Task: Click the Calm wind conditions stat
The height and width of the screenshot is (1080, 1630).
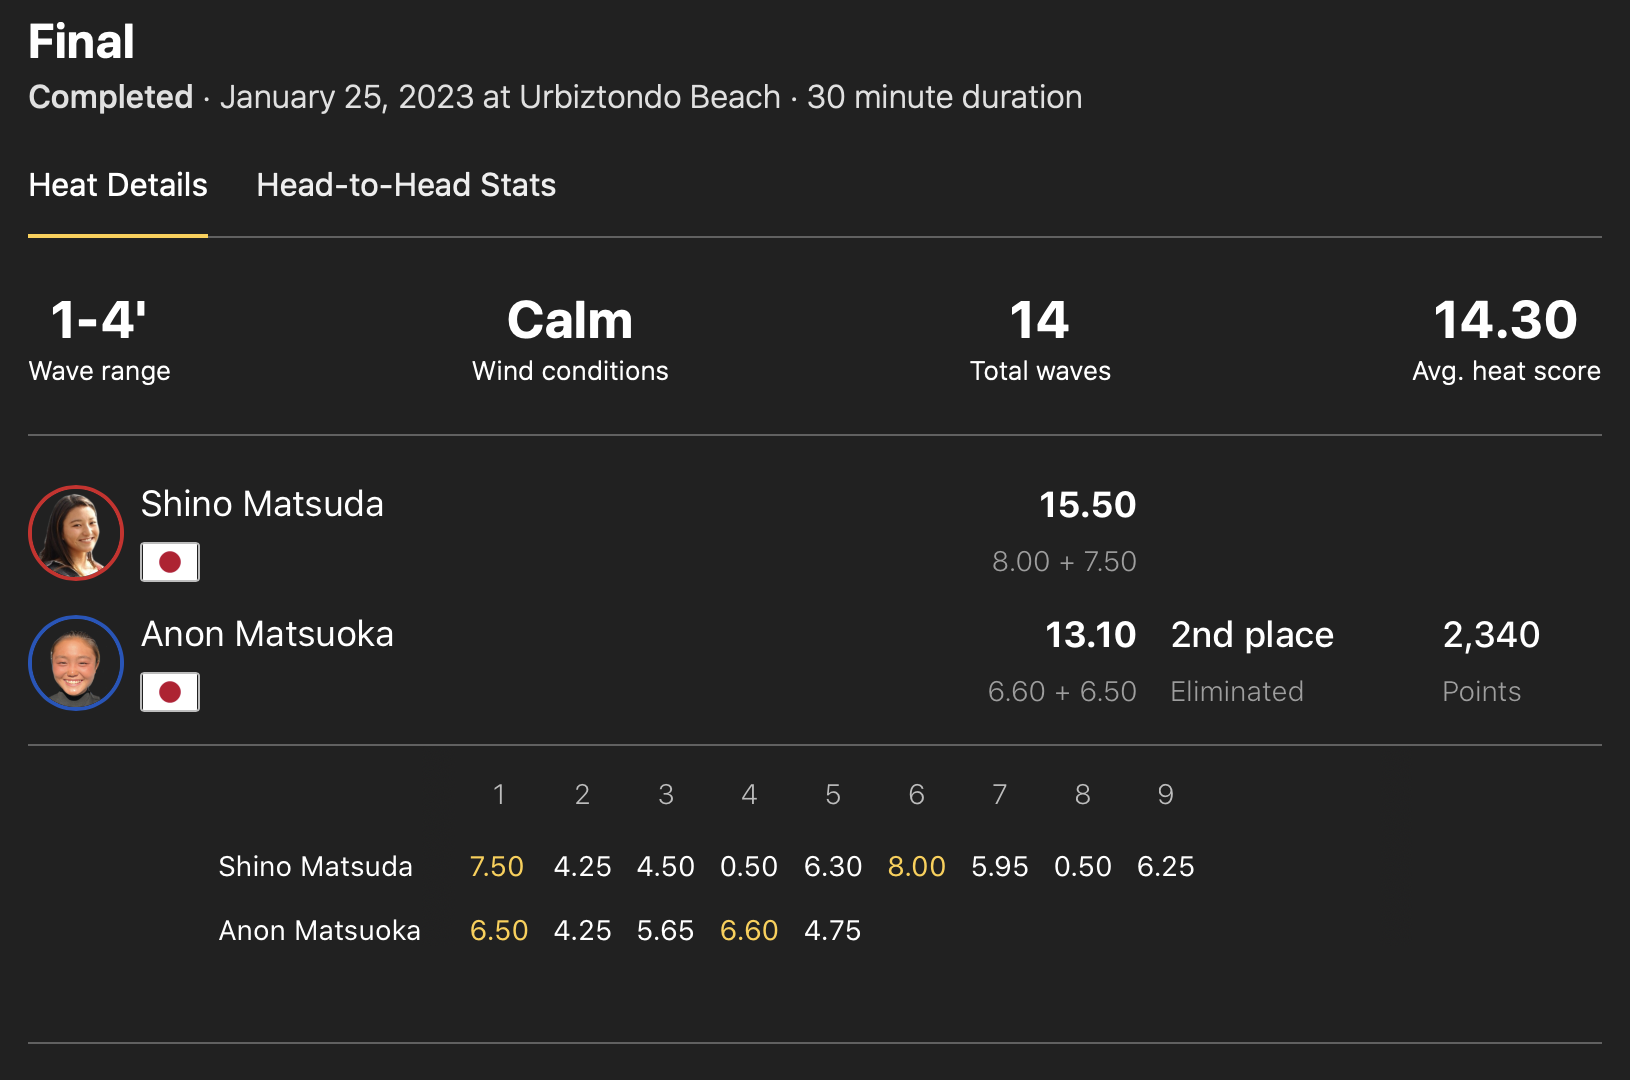Action: [x=570, y=321]
